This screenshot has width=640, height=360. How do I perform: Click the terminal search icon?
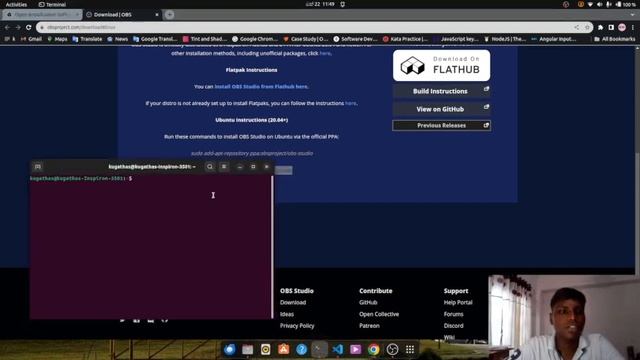[209, 167]
